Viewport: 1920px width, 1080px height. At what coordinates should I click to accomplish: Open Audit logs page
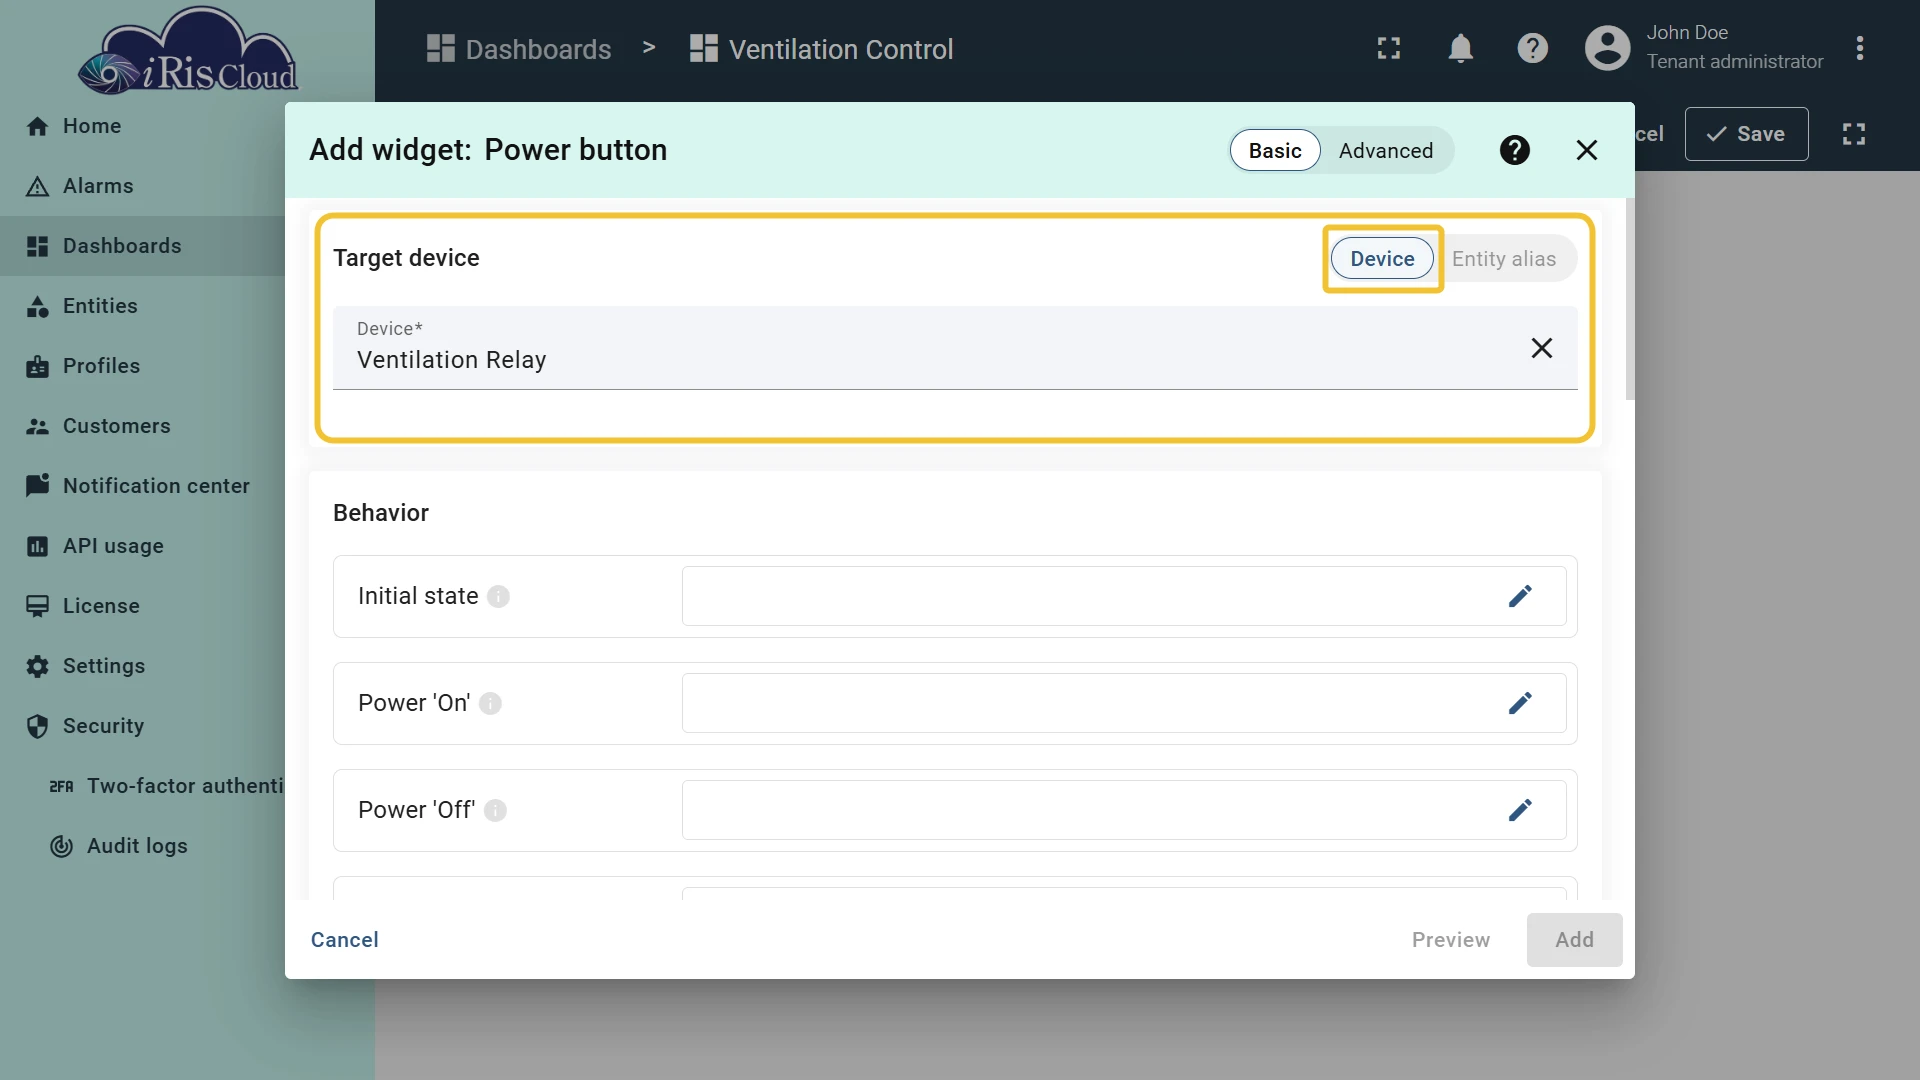(140, 846)
